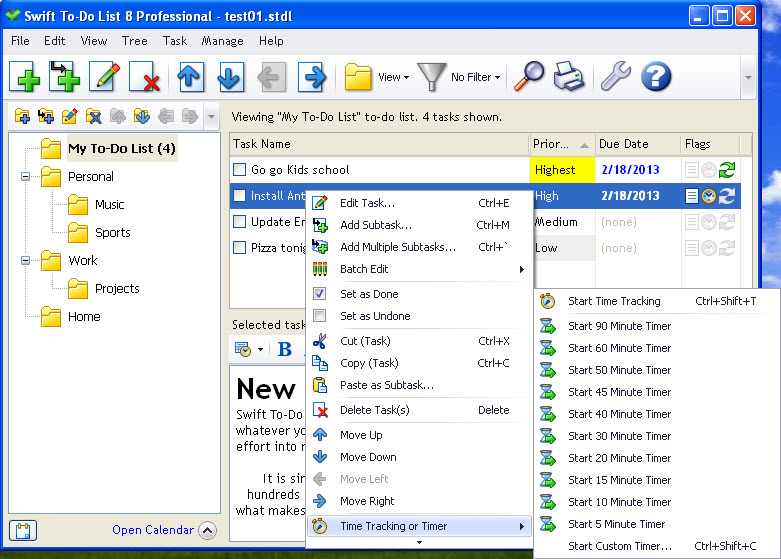Click the reminder clock flag of Update task

tap(709, 222)
